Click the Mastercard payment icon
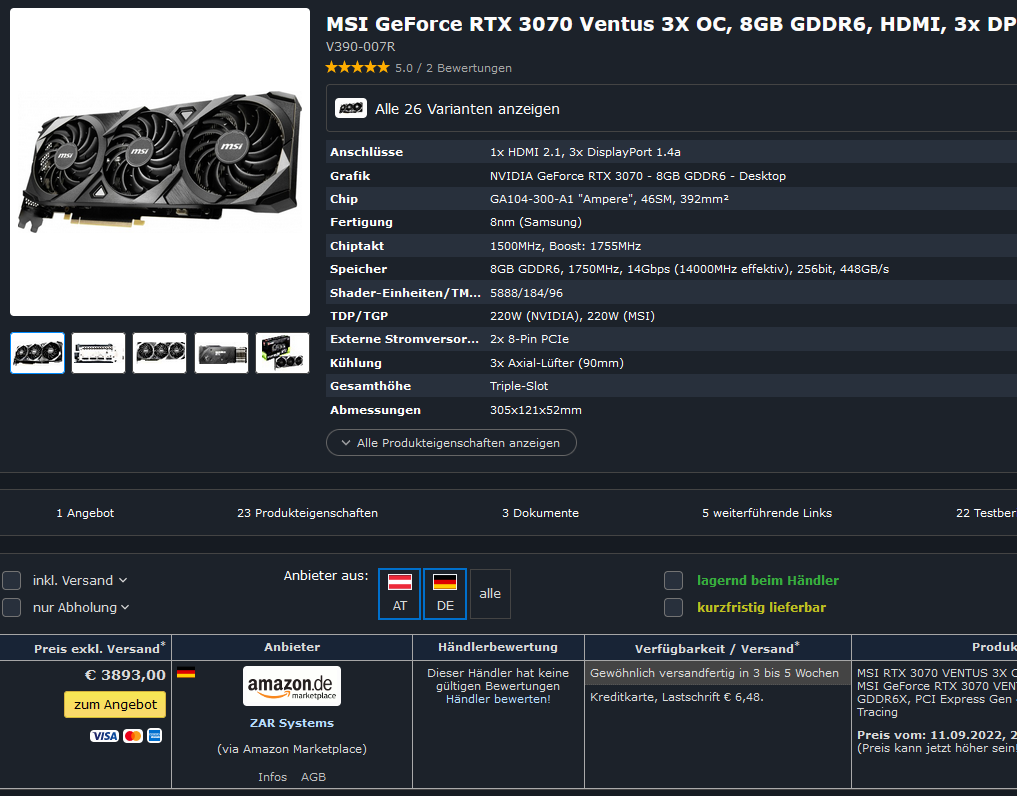This screenshot has width=1017, height=796. point(133,736)
